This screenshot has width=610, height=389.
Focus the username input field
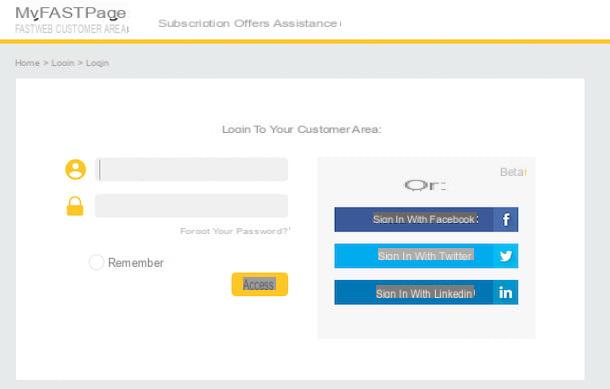(x=191, y=169)
